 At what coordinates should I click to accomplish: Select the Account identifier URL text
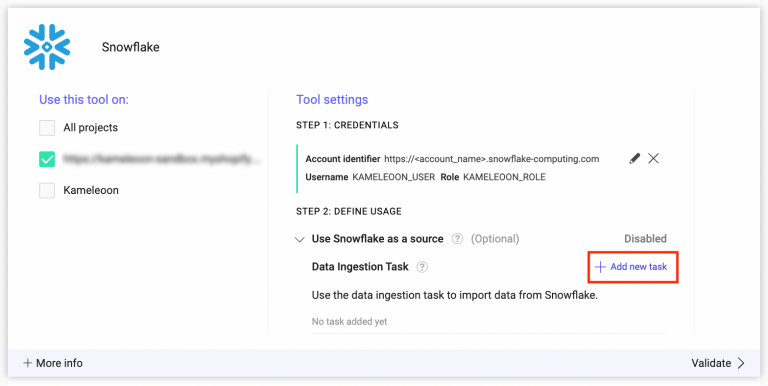coord(492,159)
